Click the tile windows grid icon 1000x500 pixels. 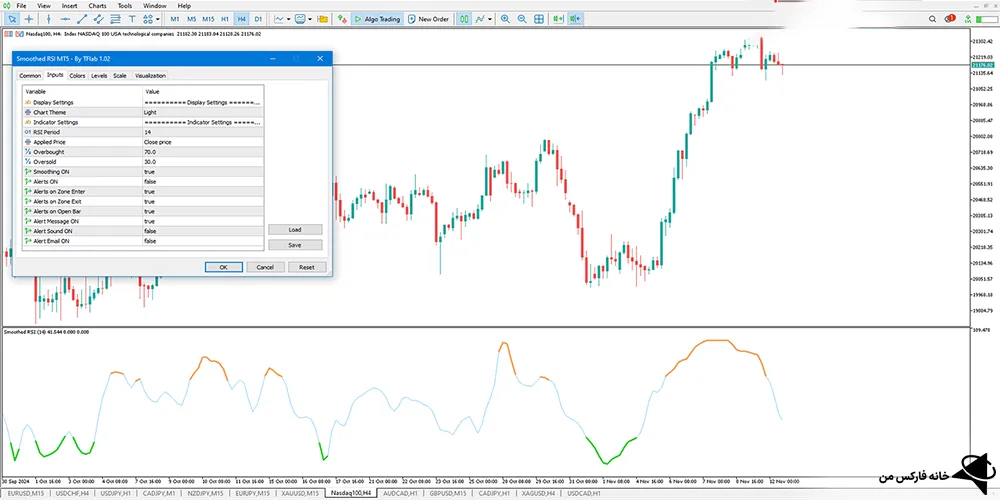click(539, 19)
